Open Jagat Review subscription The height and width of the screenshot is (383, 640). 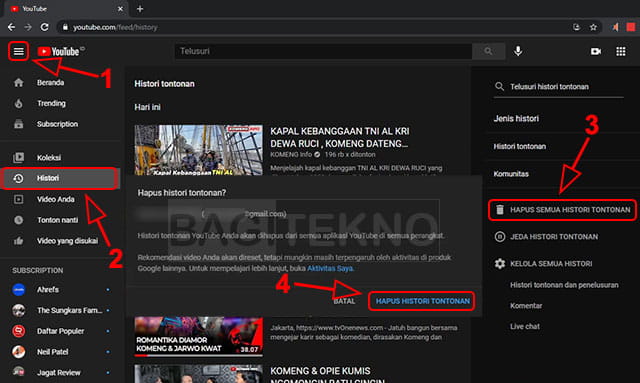click(60, 372)
